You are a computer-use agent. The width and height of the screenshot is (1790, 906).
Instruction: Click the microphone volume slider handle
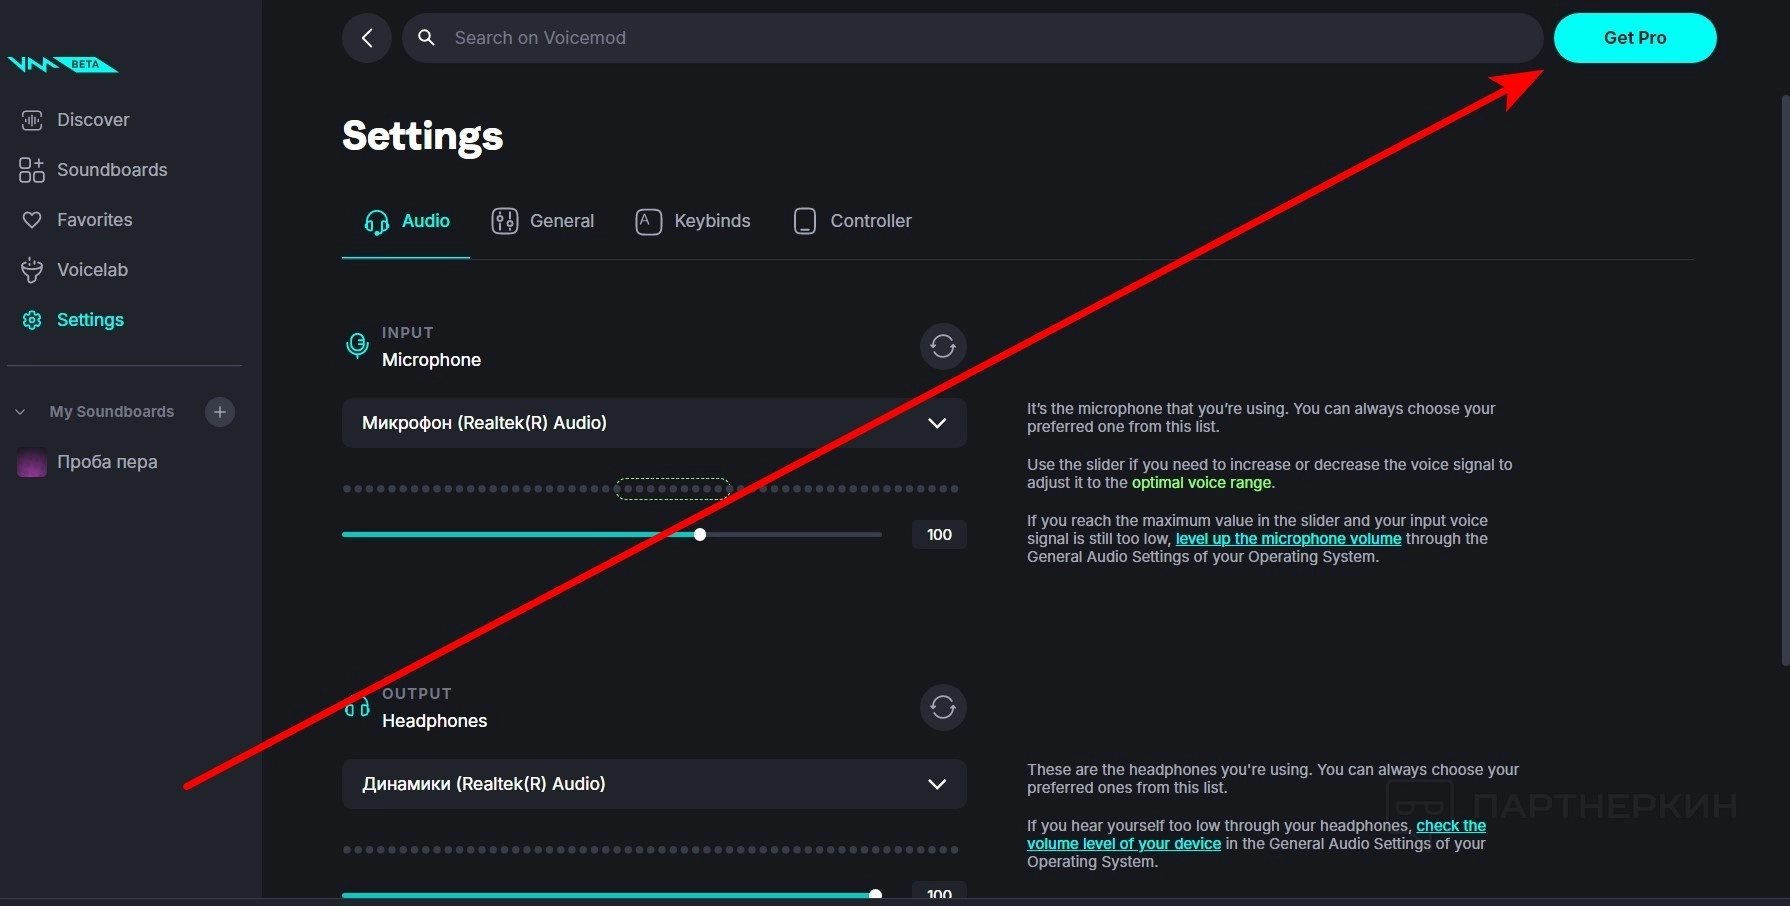[x=700, y=535]
